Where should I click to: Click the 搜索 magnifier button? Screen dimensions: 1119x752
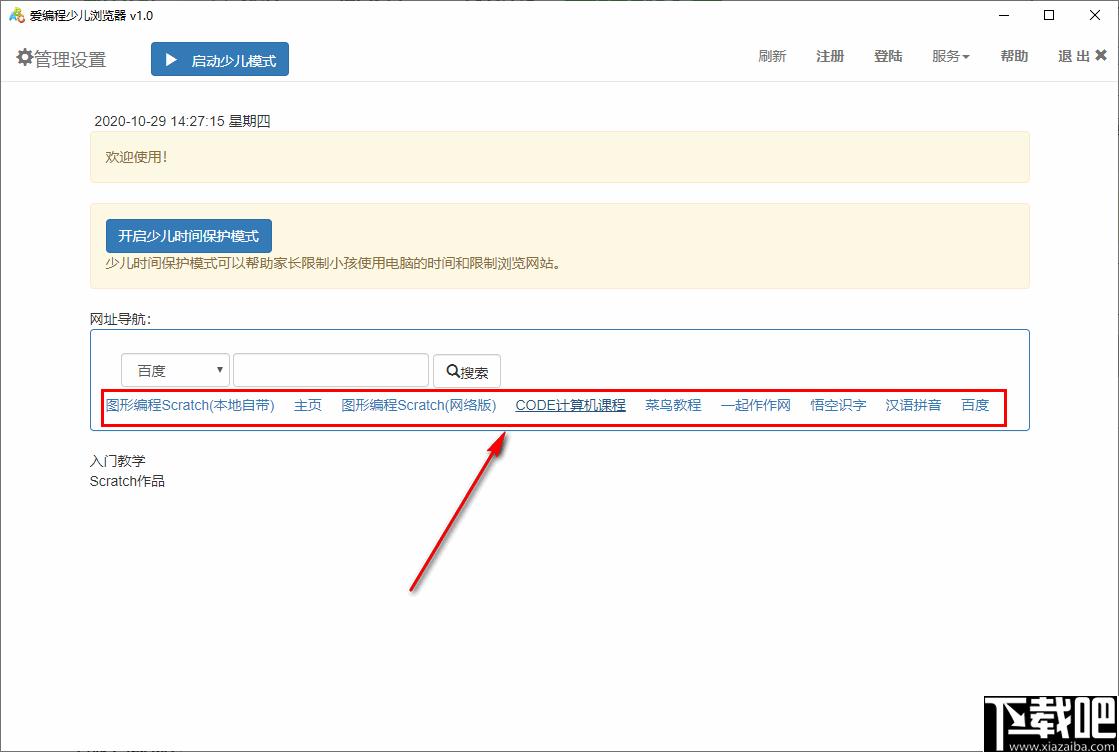(467, 371)
